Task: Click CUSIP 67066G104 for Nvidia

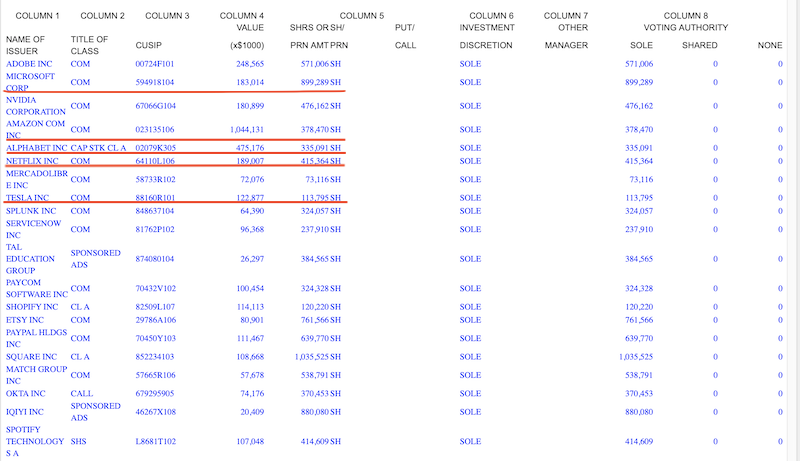Action: click(156, 106)
